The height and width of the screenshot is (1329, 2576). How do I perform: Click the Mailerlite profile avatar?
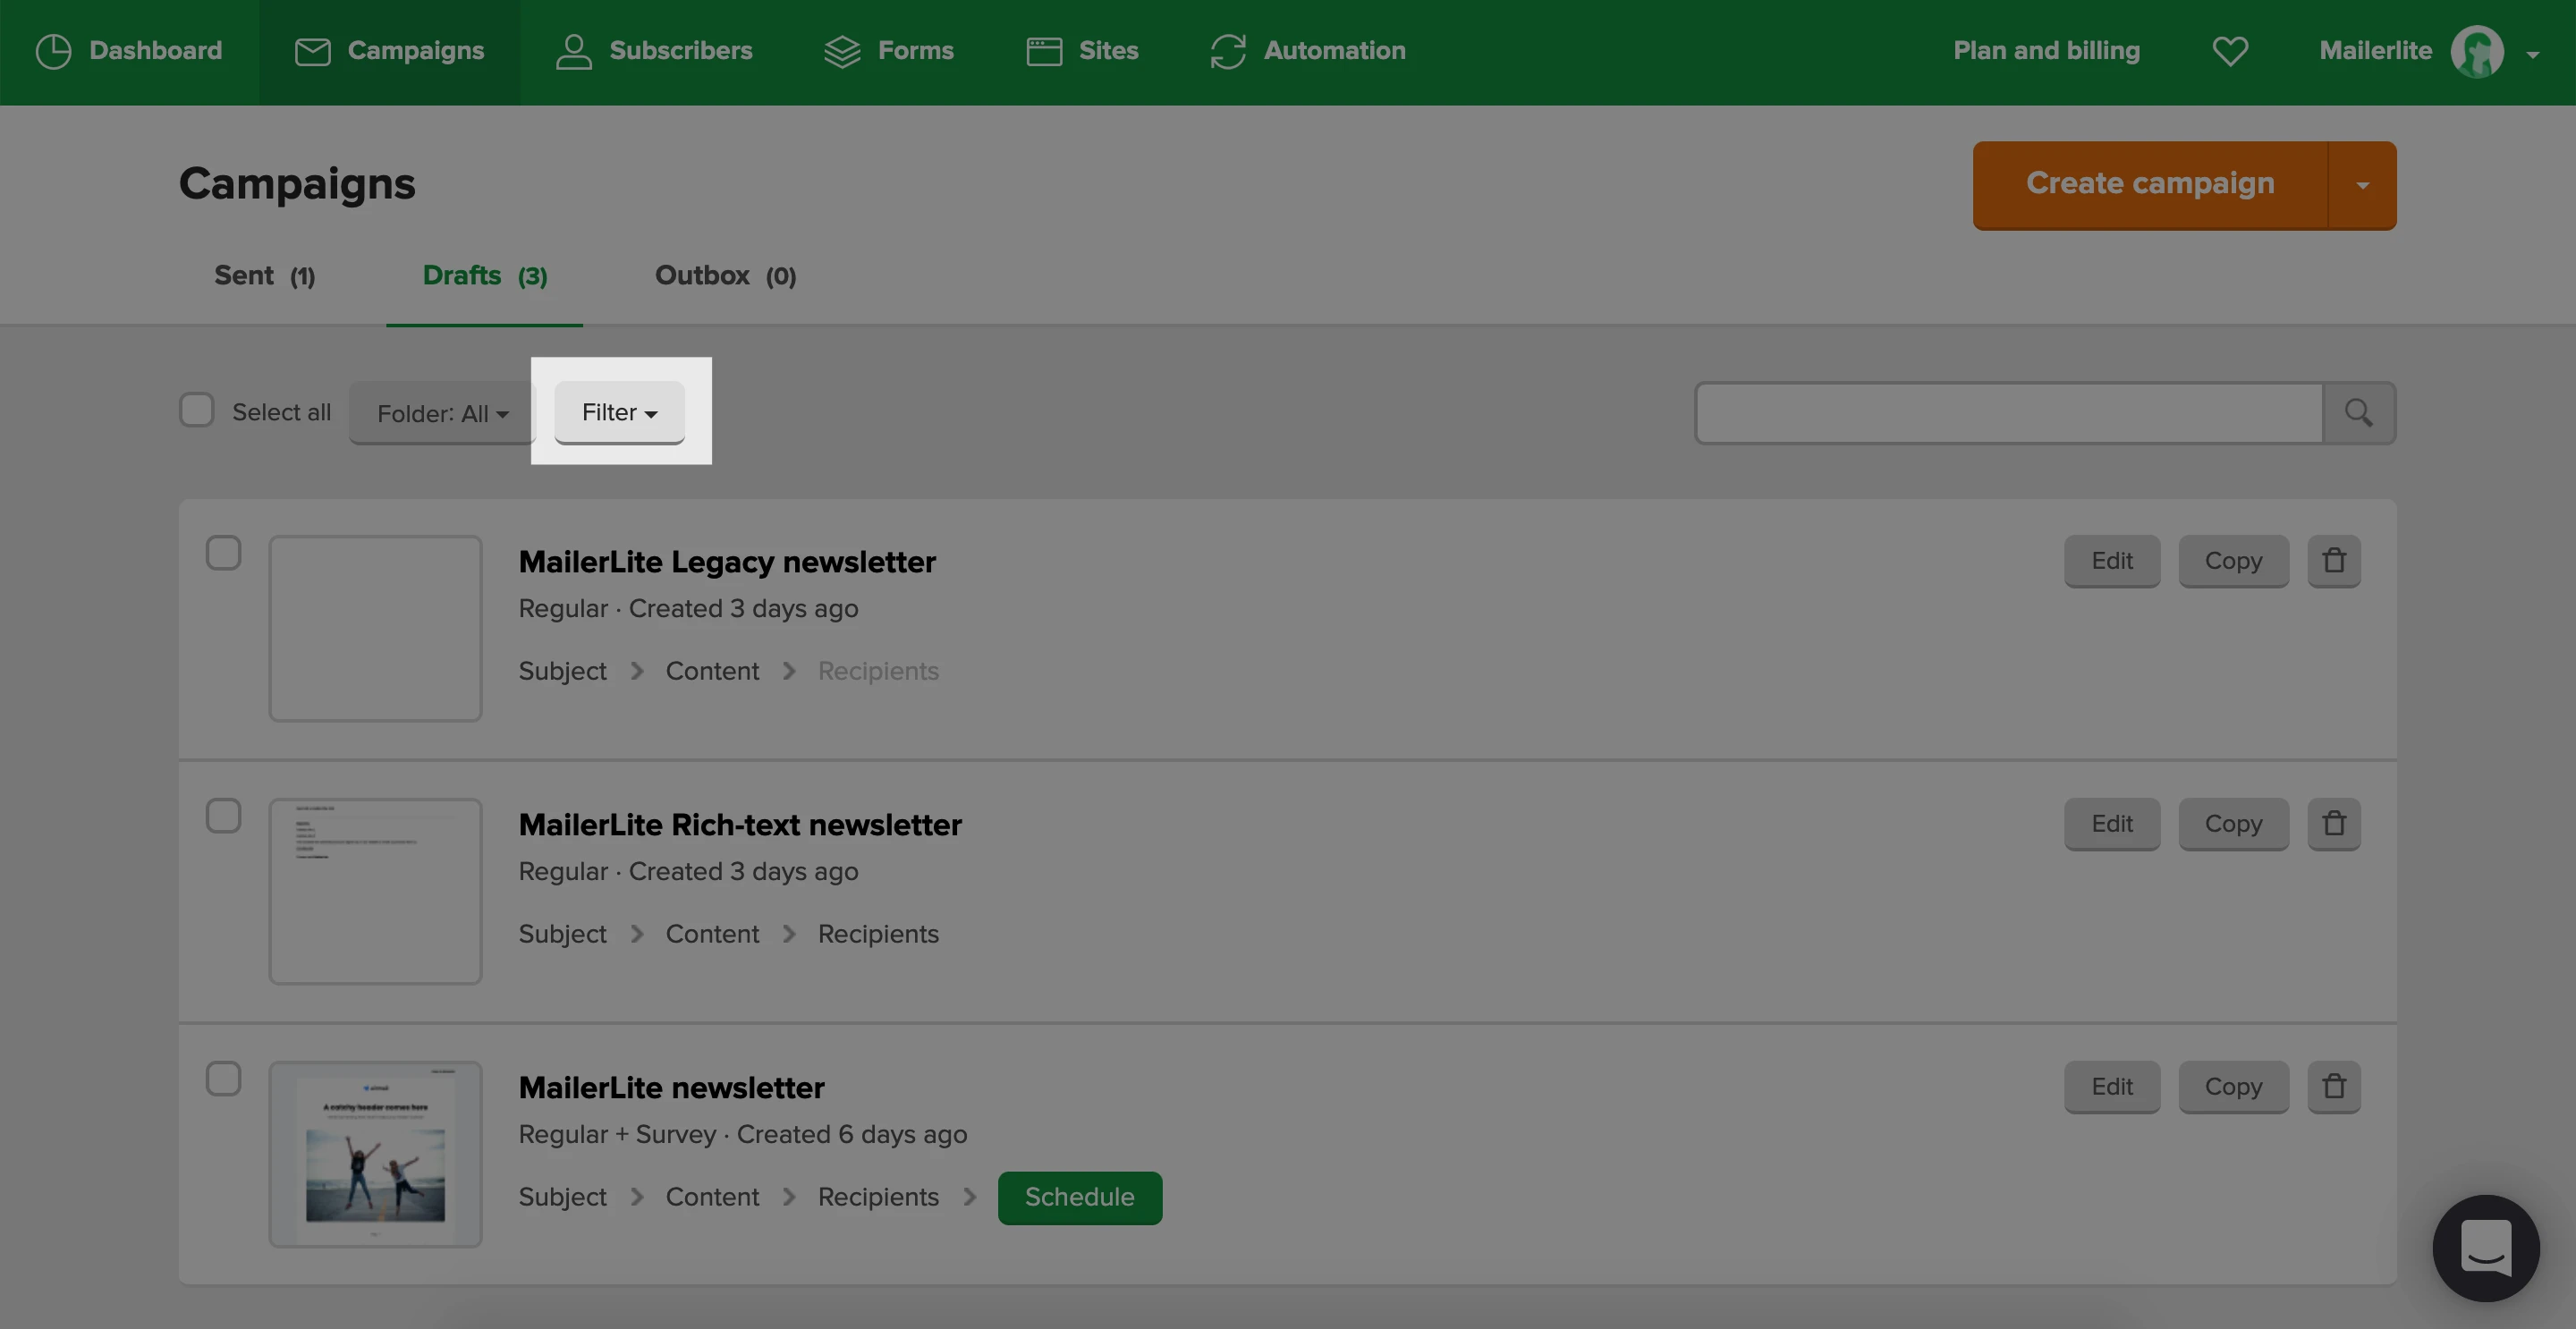click(x=2477, y=51)
